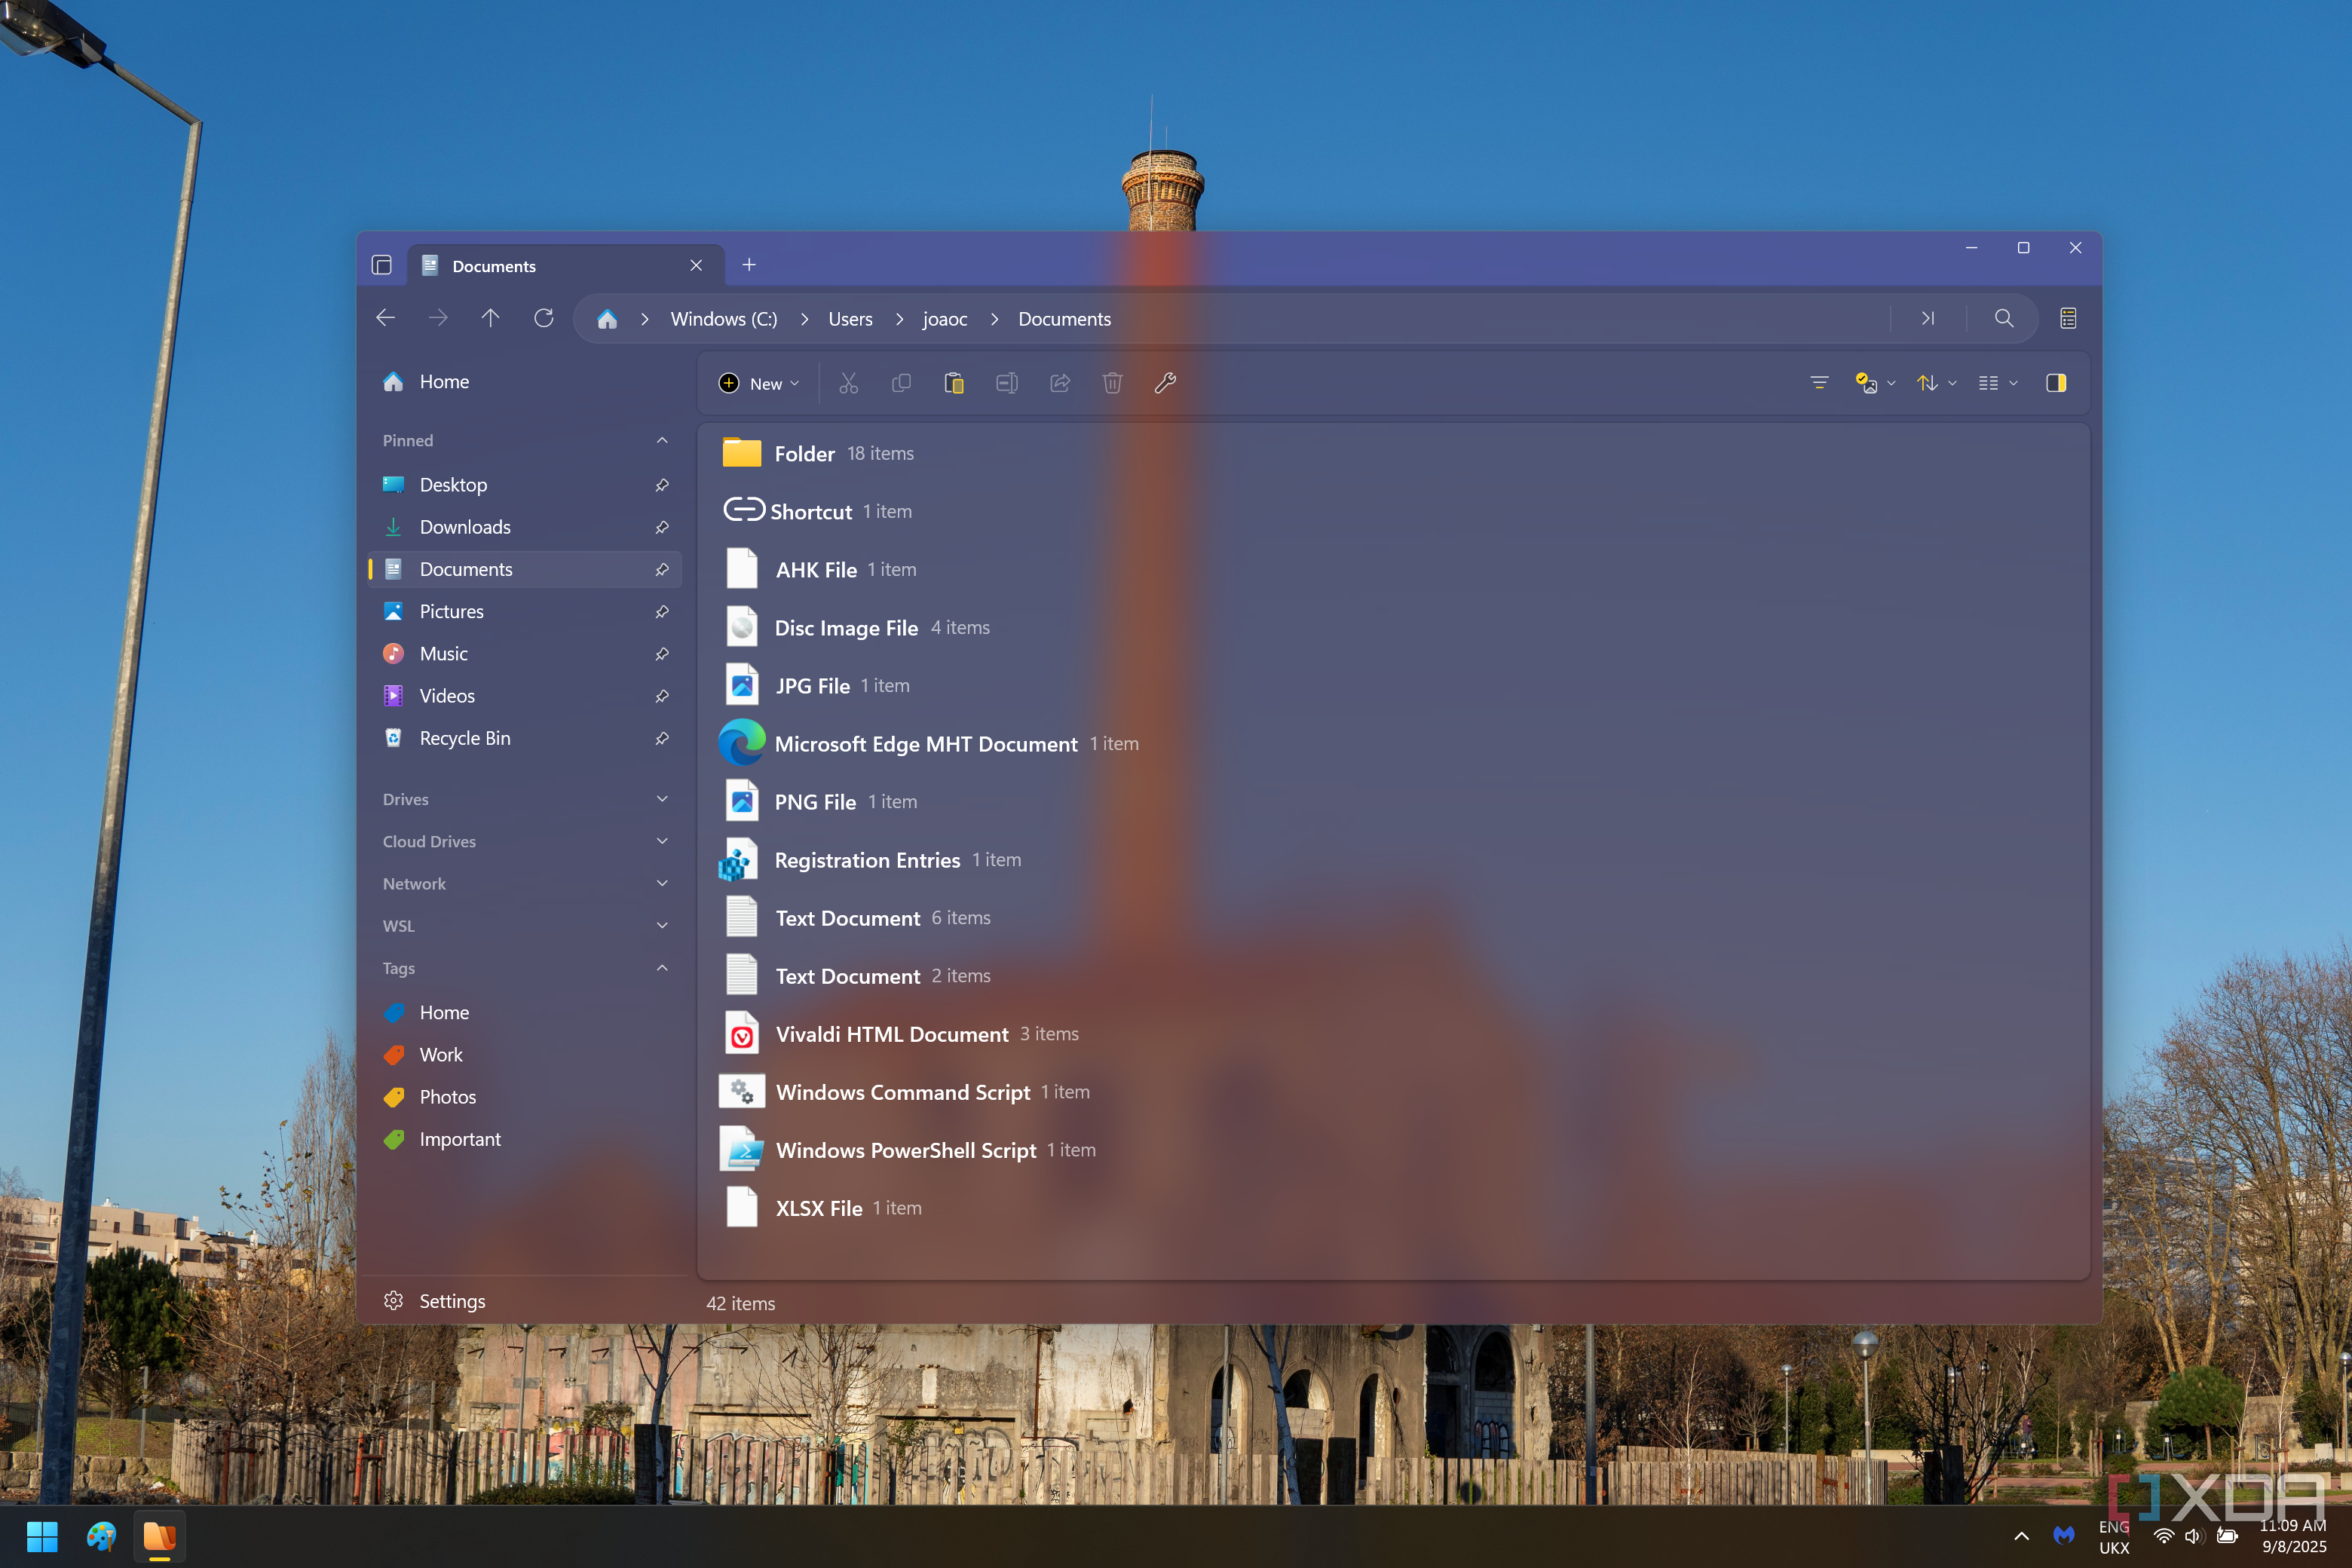Click the Home icon in address bar
Image resolution: width=2352 pixels, height=1568 pixels.
click(607, 319)
